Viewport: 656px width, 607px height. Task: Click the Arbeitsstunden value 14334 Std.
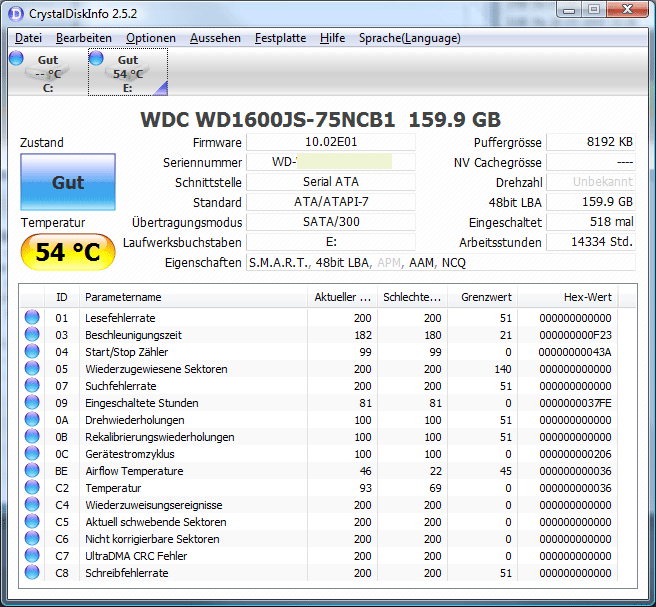coord(591,242)
